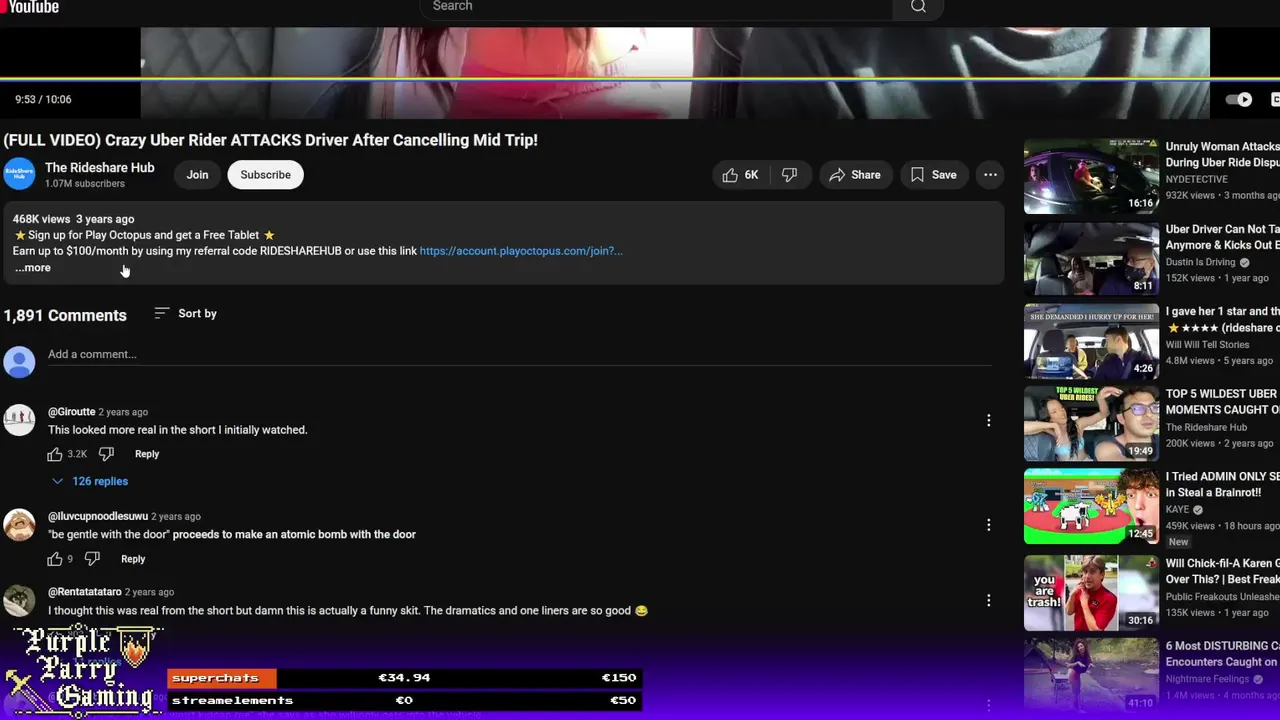Click the YouTube logo
Screen dimensions: 1280x720
30,7
